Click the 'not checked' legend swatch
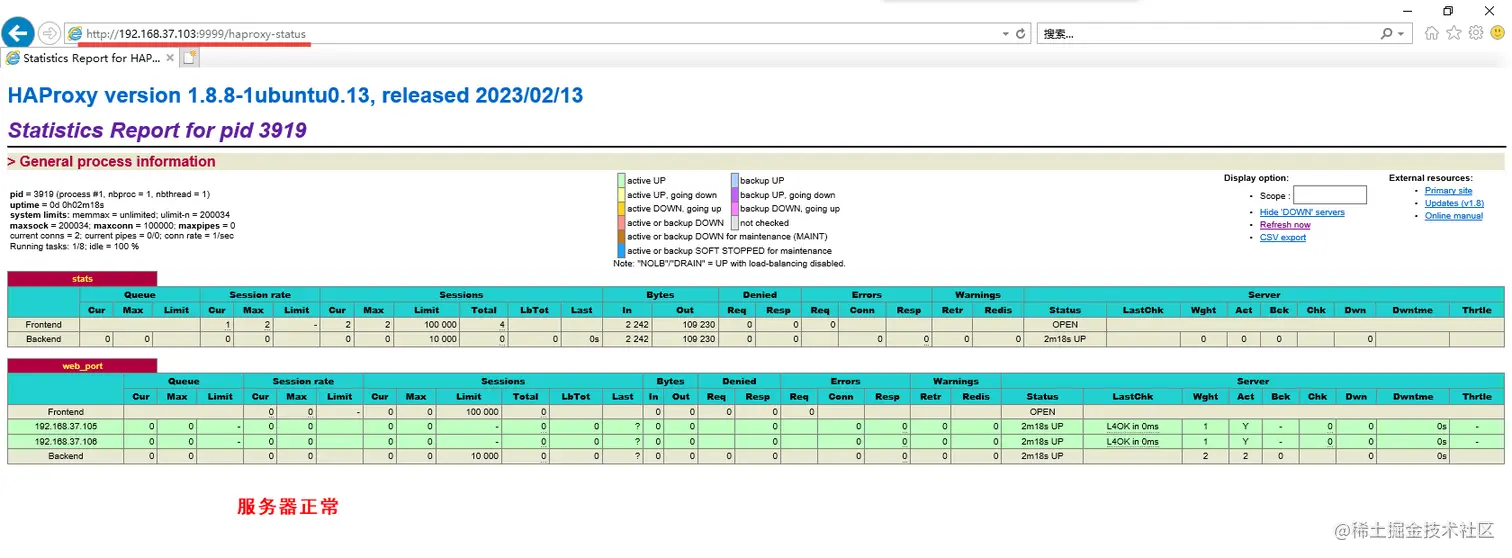The width and height of the screenshot is (1512, 558). pyautogui.click(x=734, y=223)
